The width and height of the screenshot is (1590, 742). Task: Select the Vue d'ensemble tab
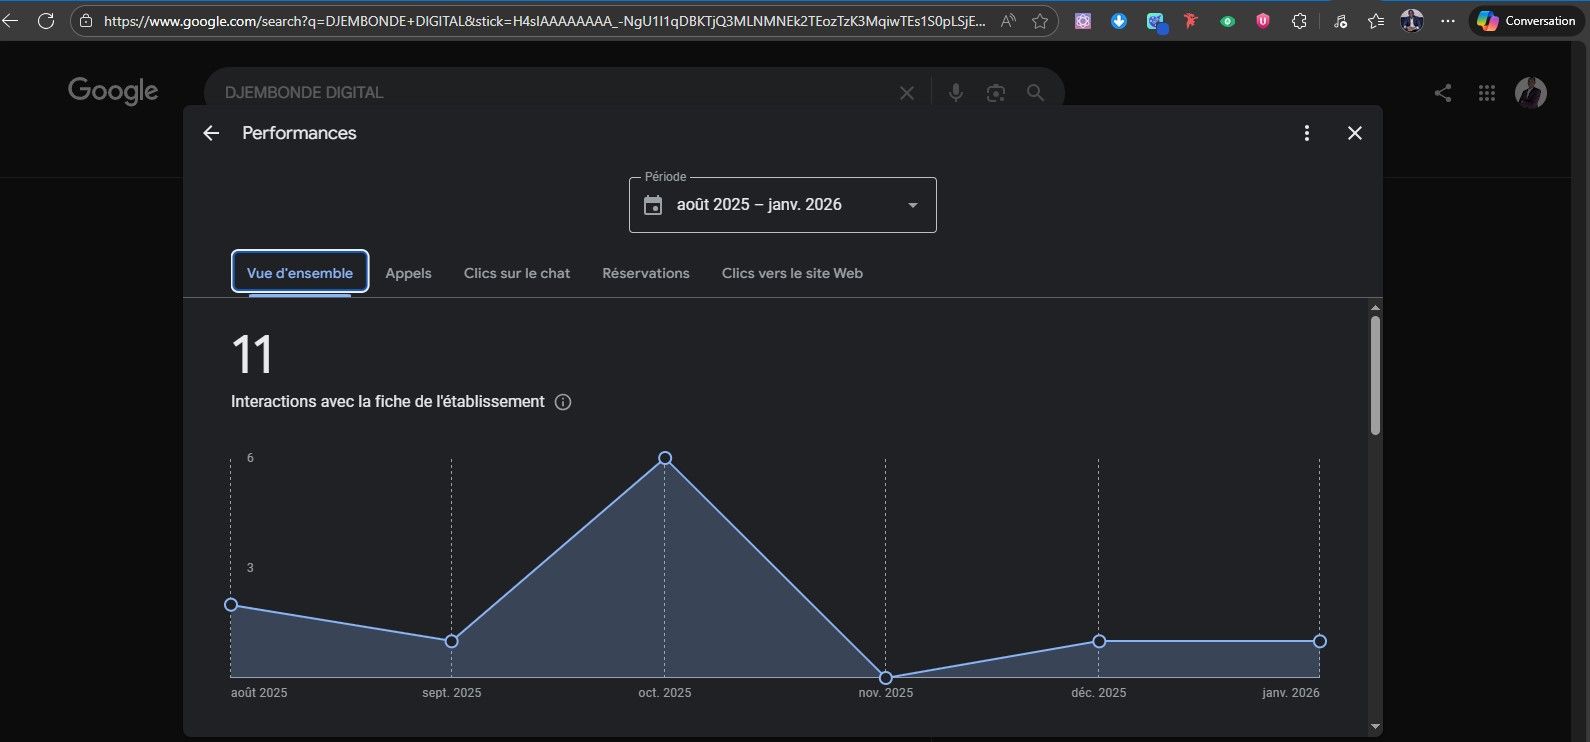click(x=300, y=273)
